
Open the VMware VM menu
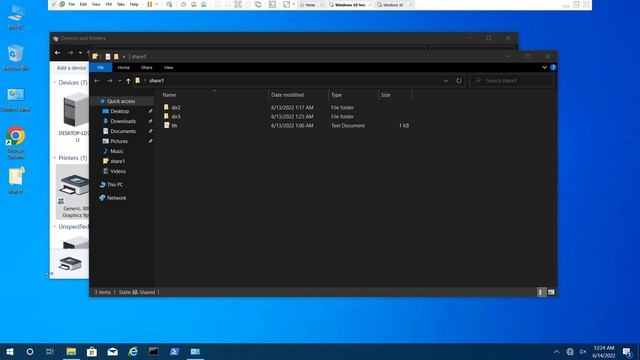point(109,4)
